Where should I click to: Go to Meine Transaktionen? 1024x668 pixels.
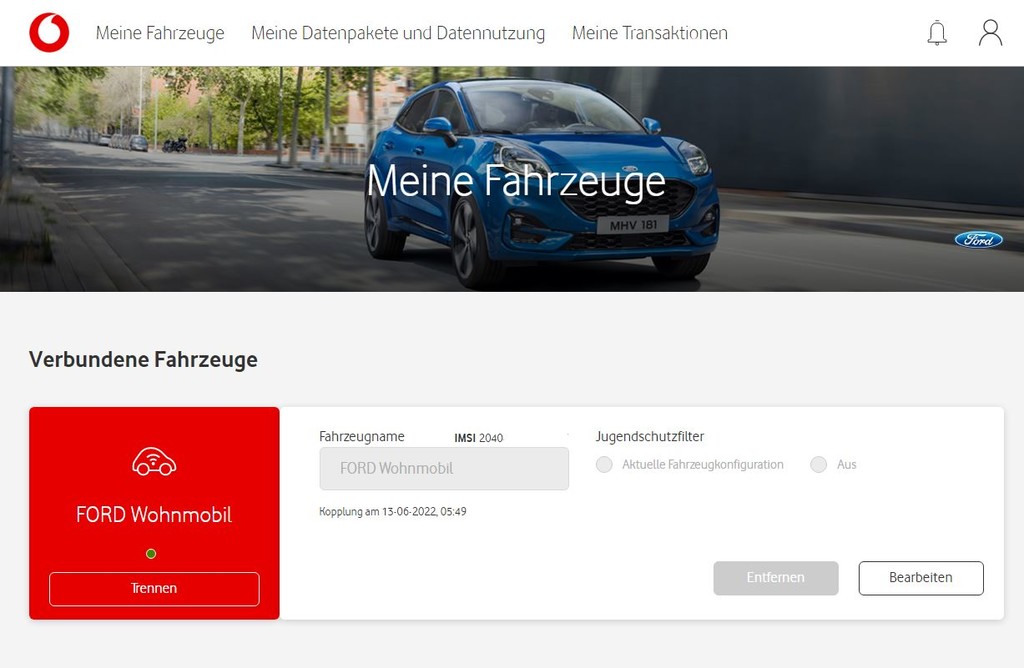[x=650, y=33]
